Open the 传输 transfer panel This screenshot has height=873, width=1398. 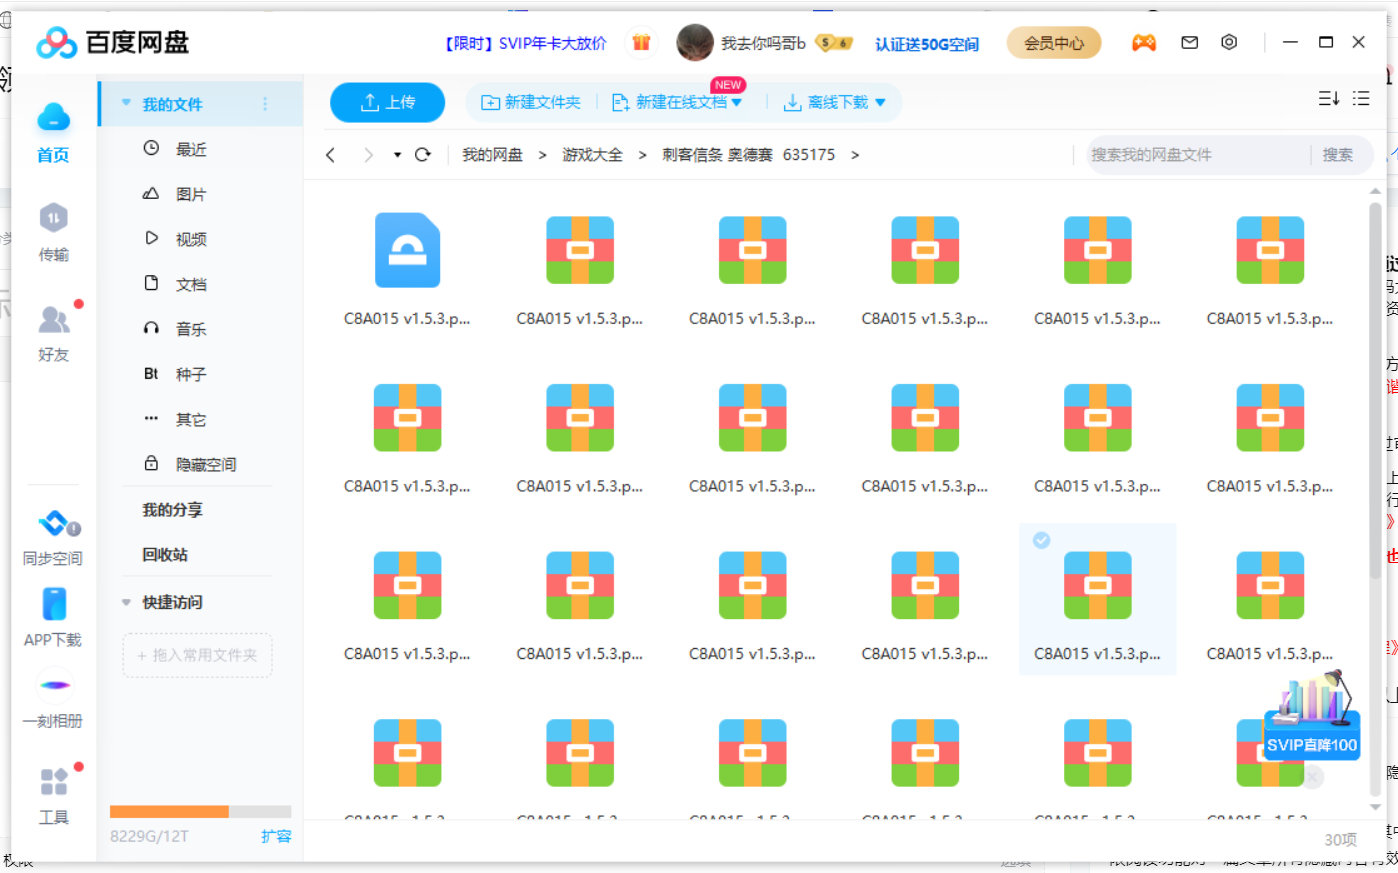[53, 232]
